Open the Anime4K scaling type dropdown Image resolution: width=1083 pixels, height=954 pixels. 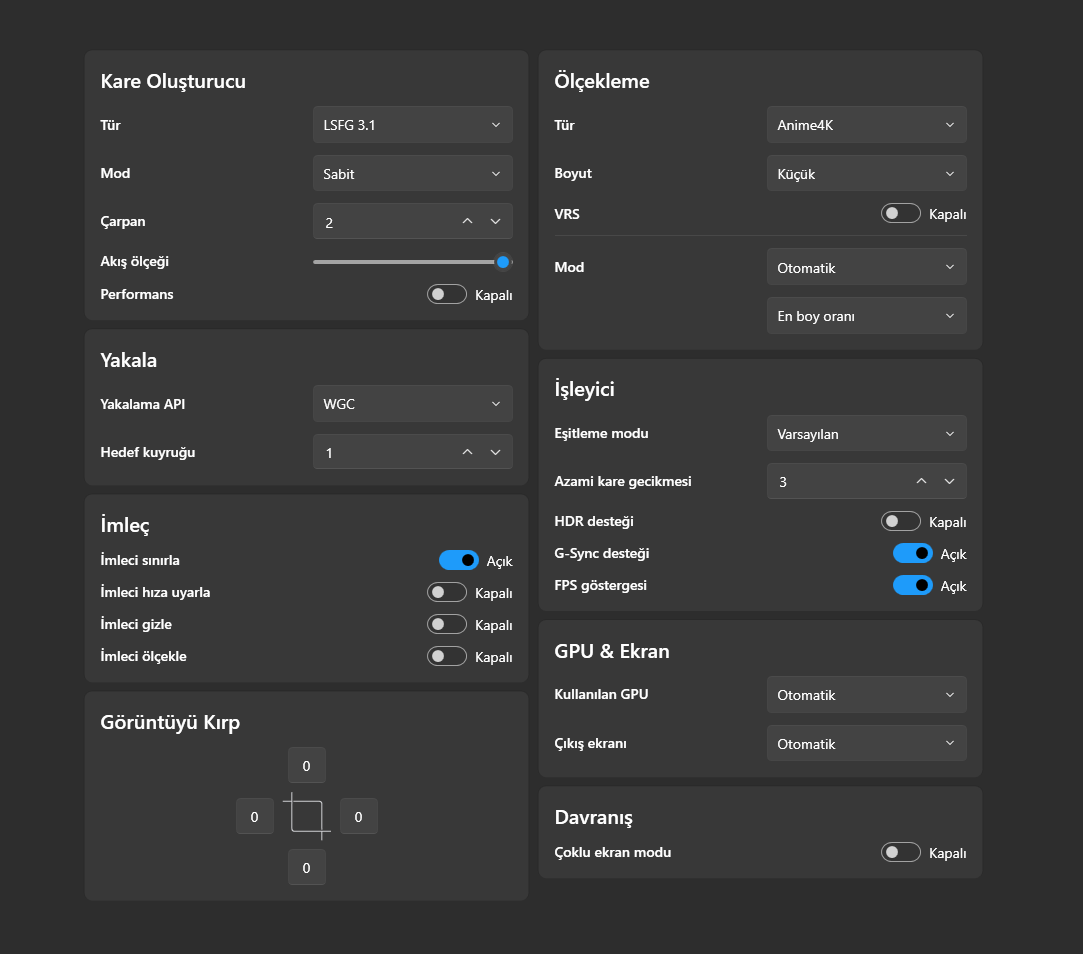[x=866, y=125]
